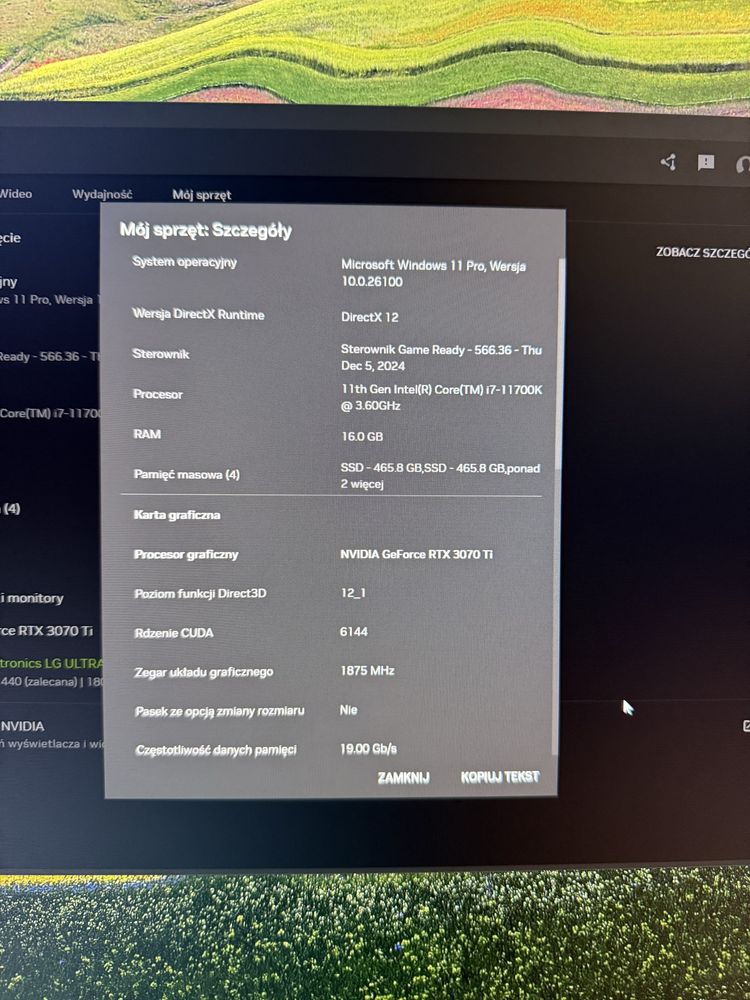750x1000 pixels.
Task: Click the '16.0 GB' RAM value
Action: (x=362, y=436)
